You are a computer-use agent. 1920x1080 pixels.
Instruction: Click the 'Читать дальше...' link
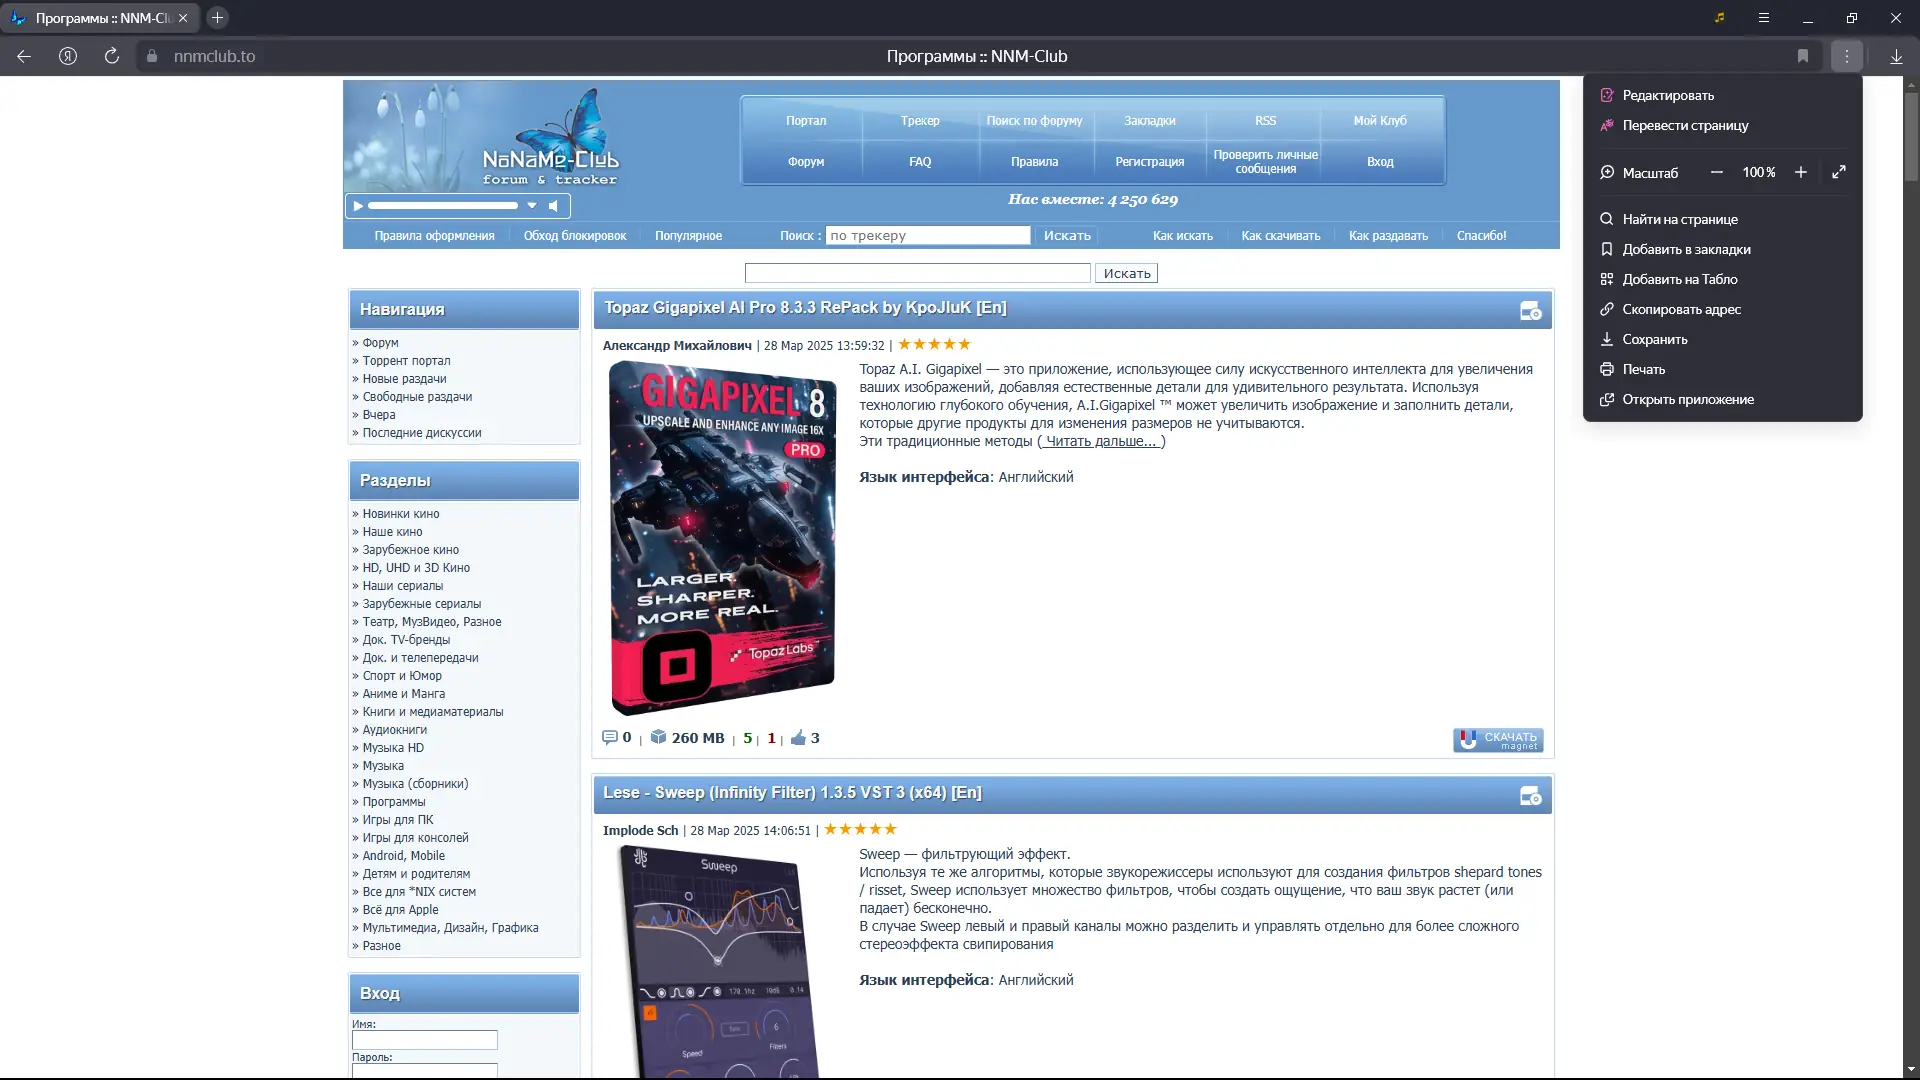[x=1100, y=442]
